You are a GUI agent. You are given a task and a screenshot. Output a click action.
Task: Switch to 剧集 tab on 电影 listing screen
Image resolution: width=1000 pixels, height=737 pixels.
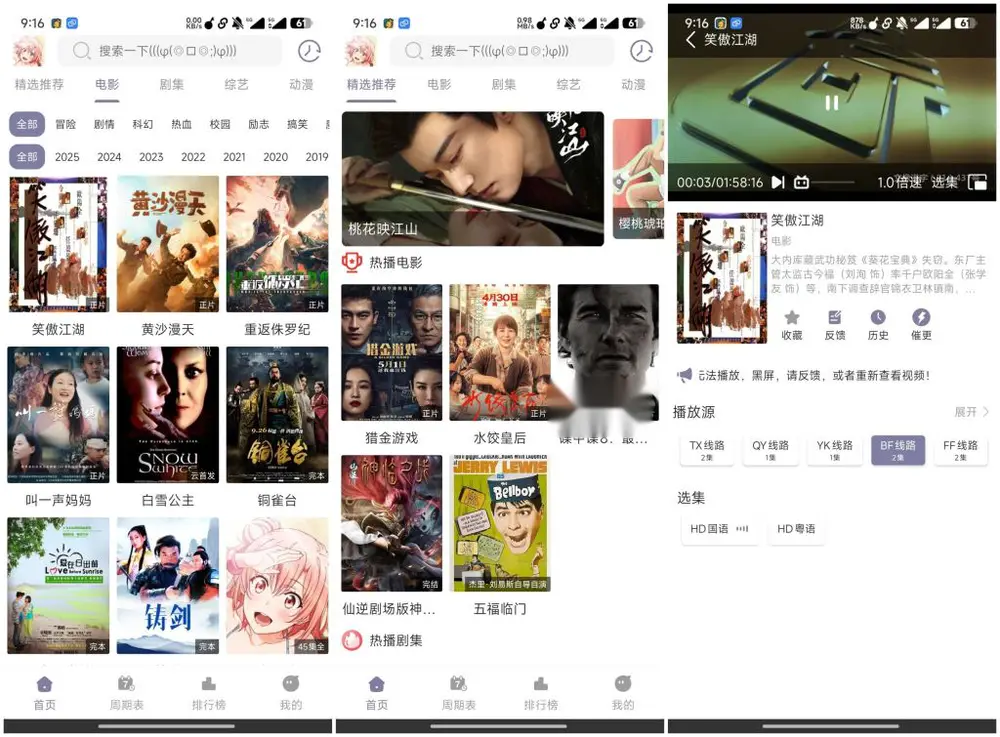pyautogui.click(x=172, y=84)
